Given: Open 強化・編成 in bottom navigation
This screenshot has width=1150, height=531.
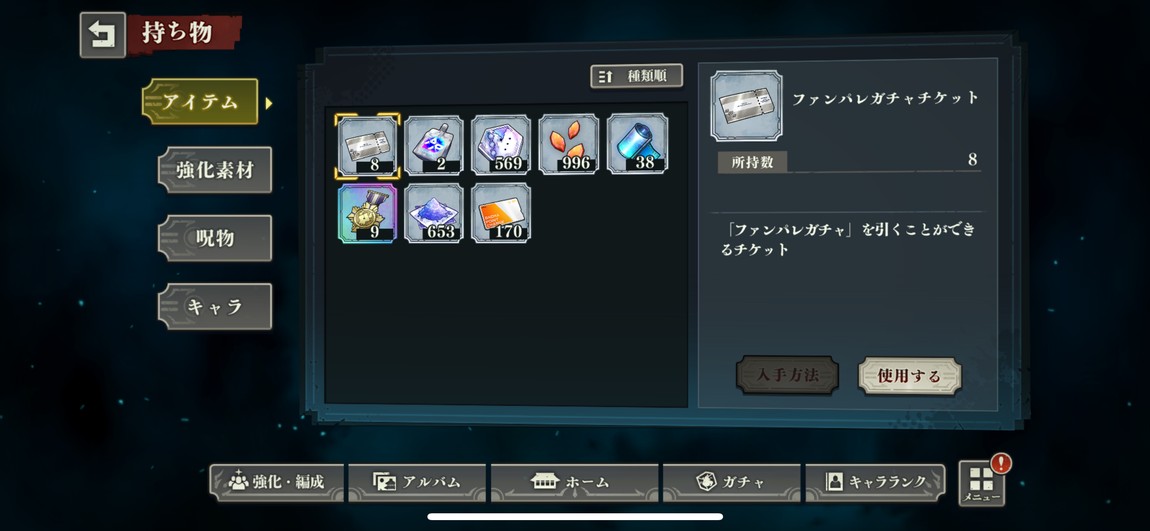Looking at the screenshot, I should 276,483.
